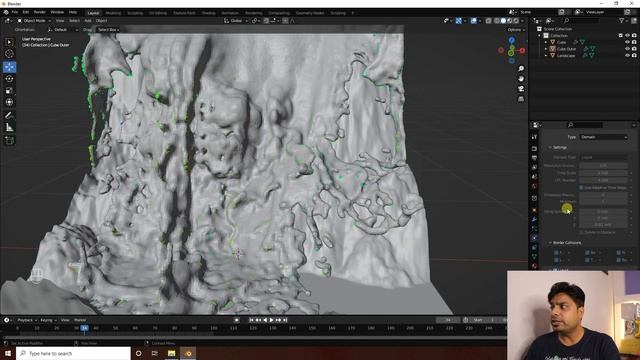The image size is (640, 360).
Task: Activate the Move tool
Action: pos(9,67)
